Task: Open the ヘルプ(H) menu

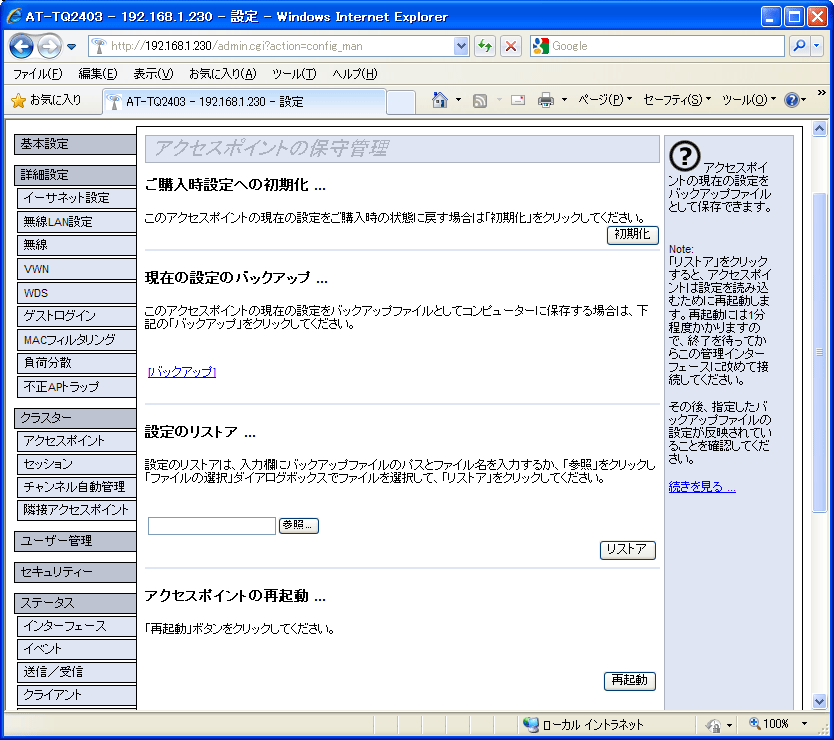Action: 355,74
